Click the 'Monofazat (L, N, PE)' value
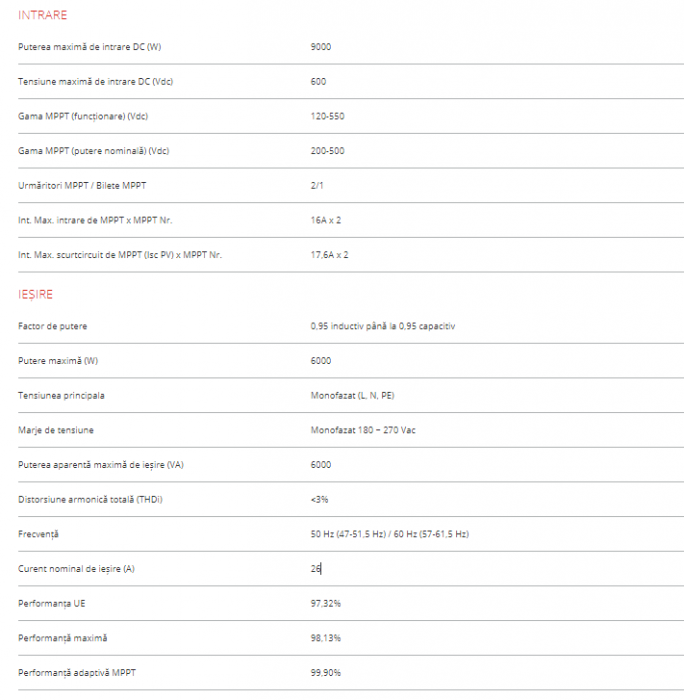The height and width of the screenshot is (700, 684). (x=352, y=395)
